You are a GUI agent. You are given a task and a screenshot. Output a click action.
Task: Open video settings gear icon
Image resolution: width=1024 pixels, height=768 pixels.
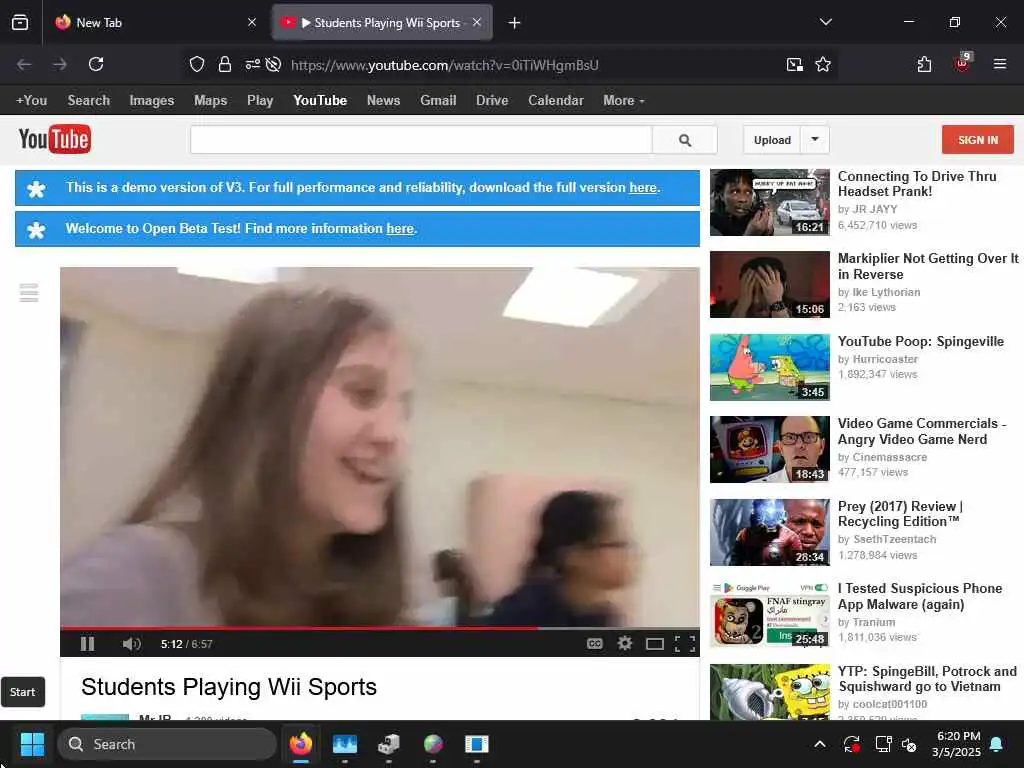(625, 644)
